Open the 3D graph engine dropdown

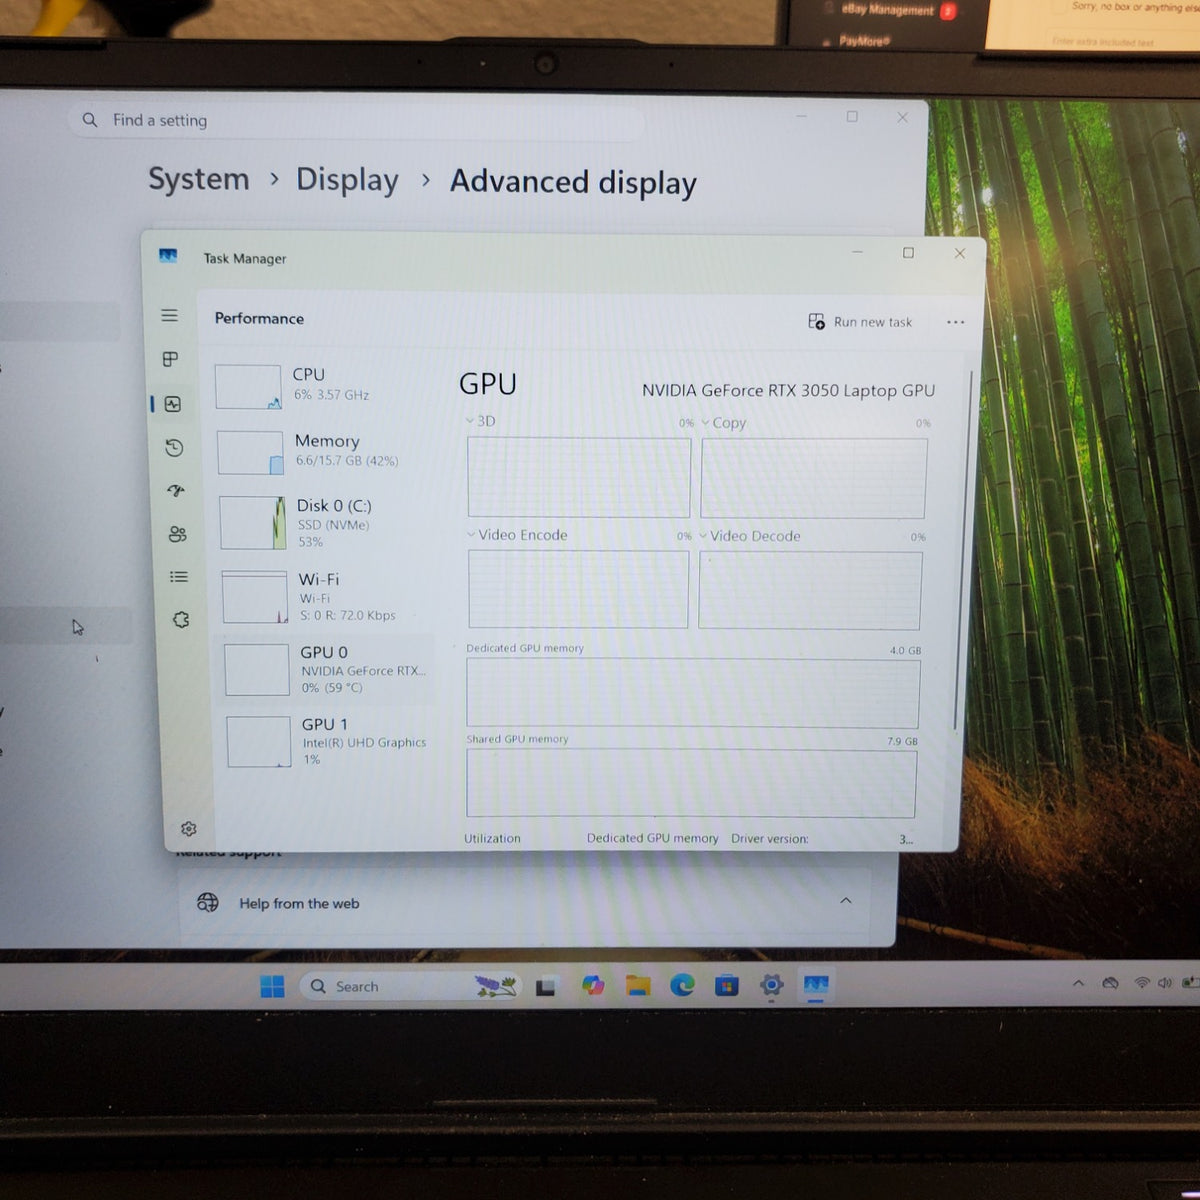coord(481,421)
